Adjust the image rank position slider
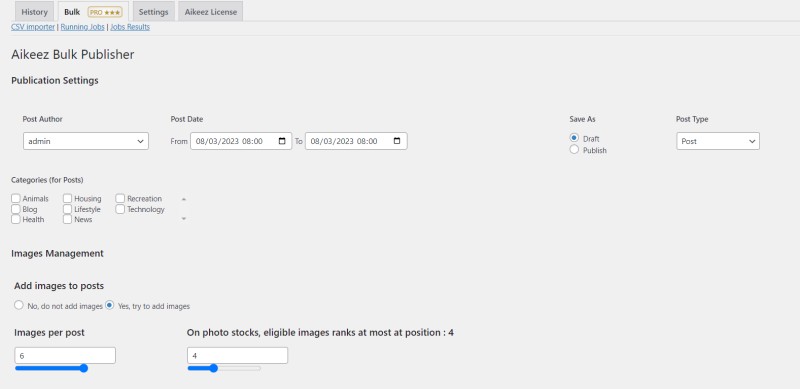The width and height of the screenshot is (800, 389). pyautogui.click(x=224, y=368)
